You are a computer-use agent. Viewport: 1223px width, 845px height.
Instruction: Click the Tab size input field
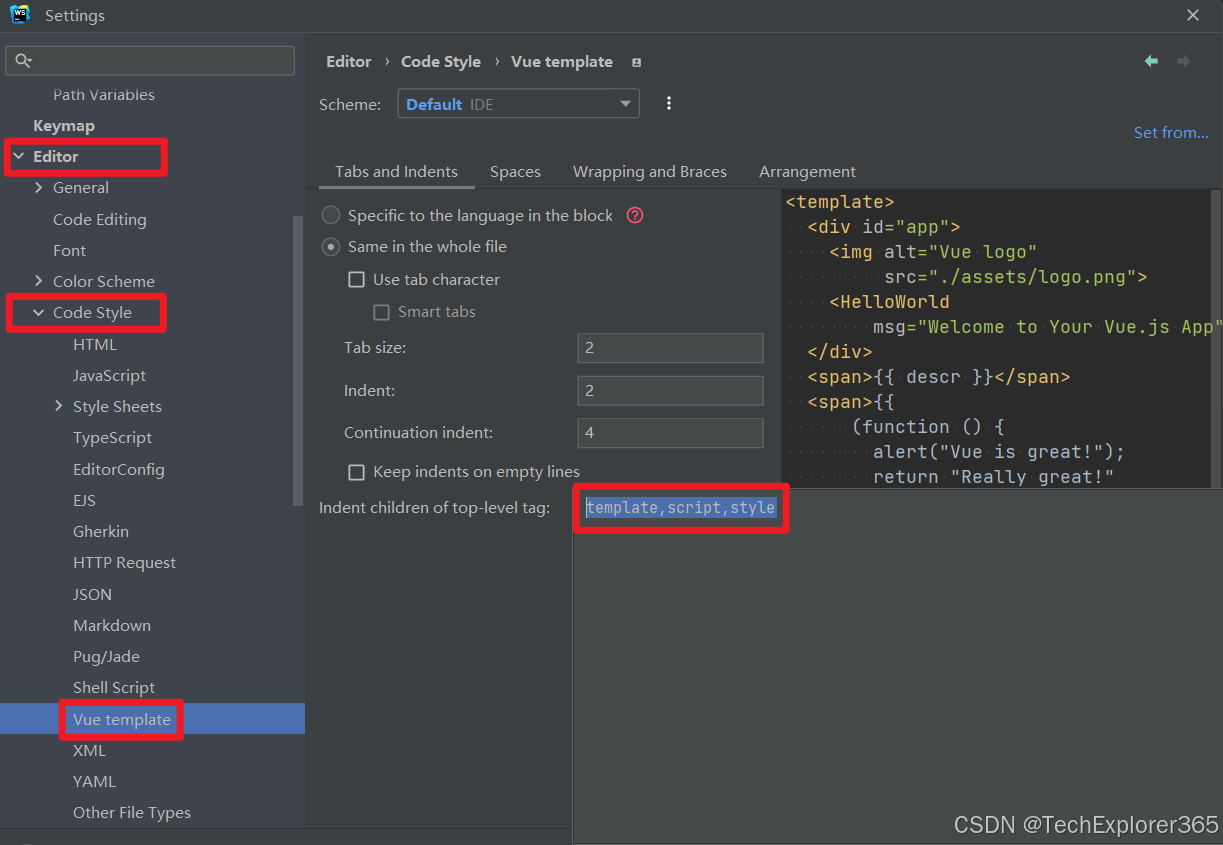670,348
